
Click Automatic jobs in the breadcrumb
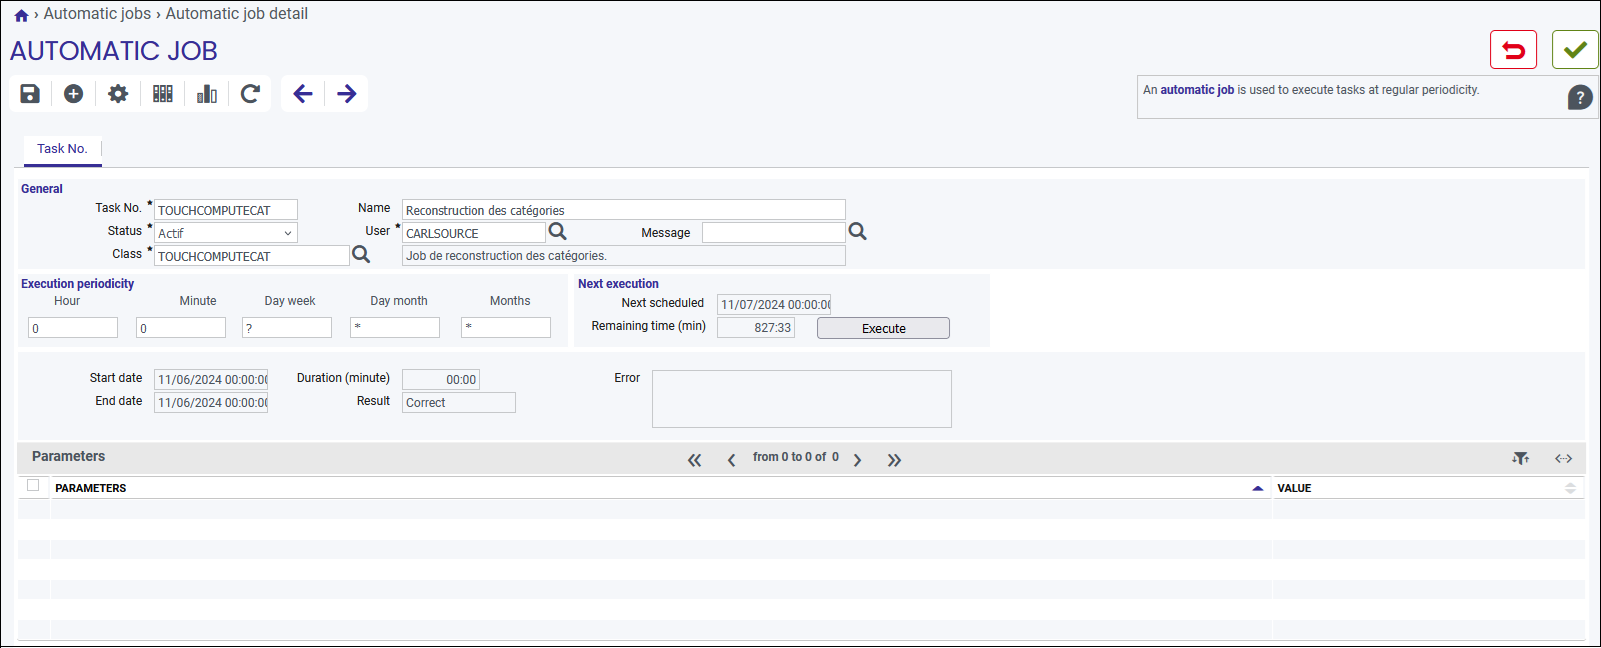coord(97,14)
